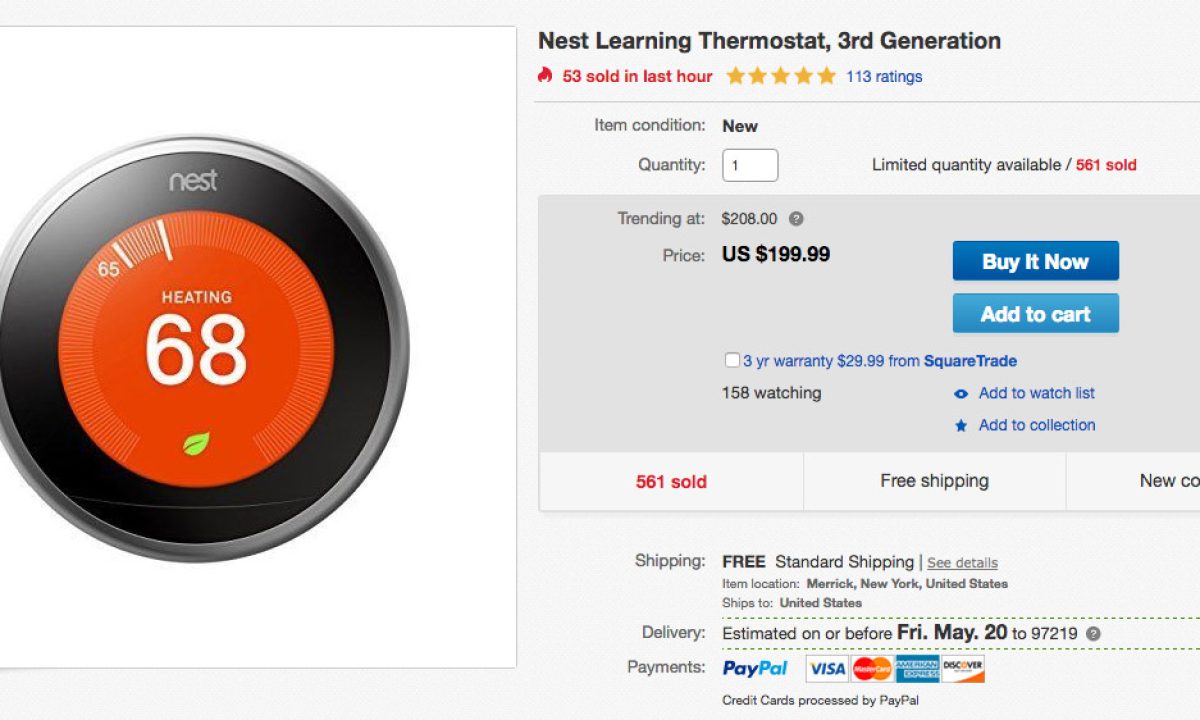Viewport: 1200px width, 720px height.
Task: Click the Discover card icon
Action: [x=963, y=668]
